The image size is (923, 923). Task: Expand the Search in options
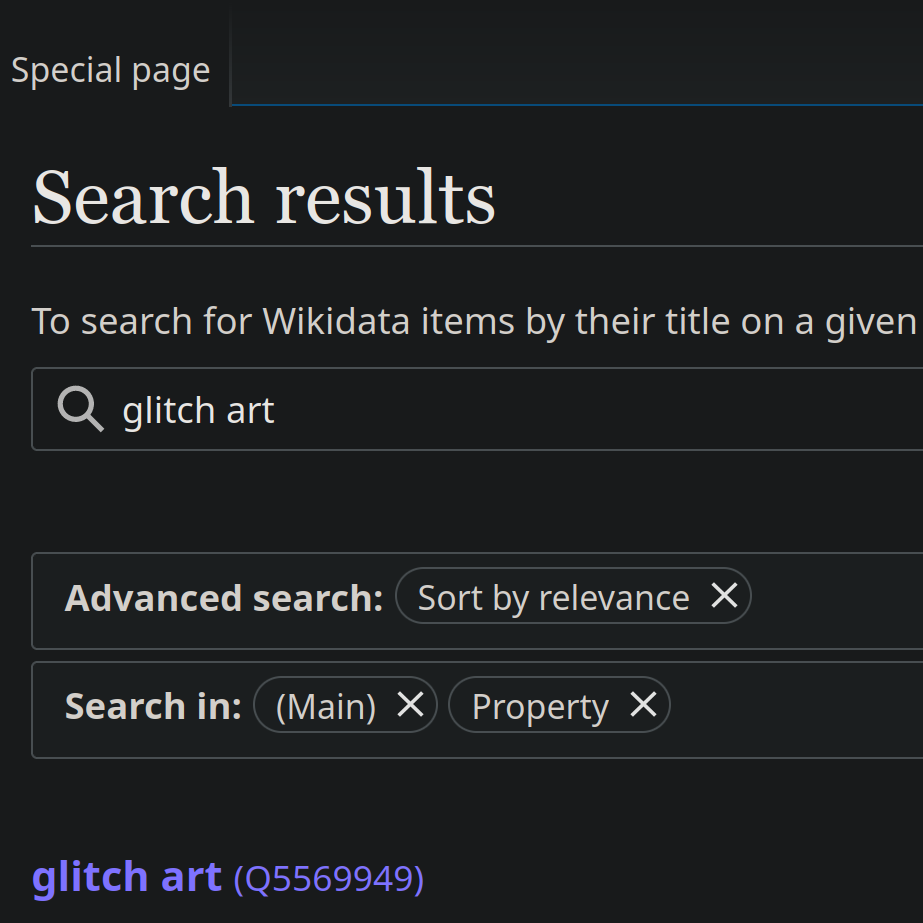click(x=152, y=705)
